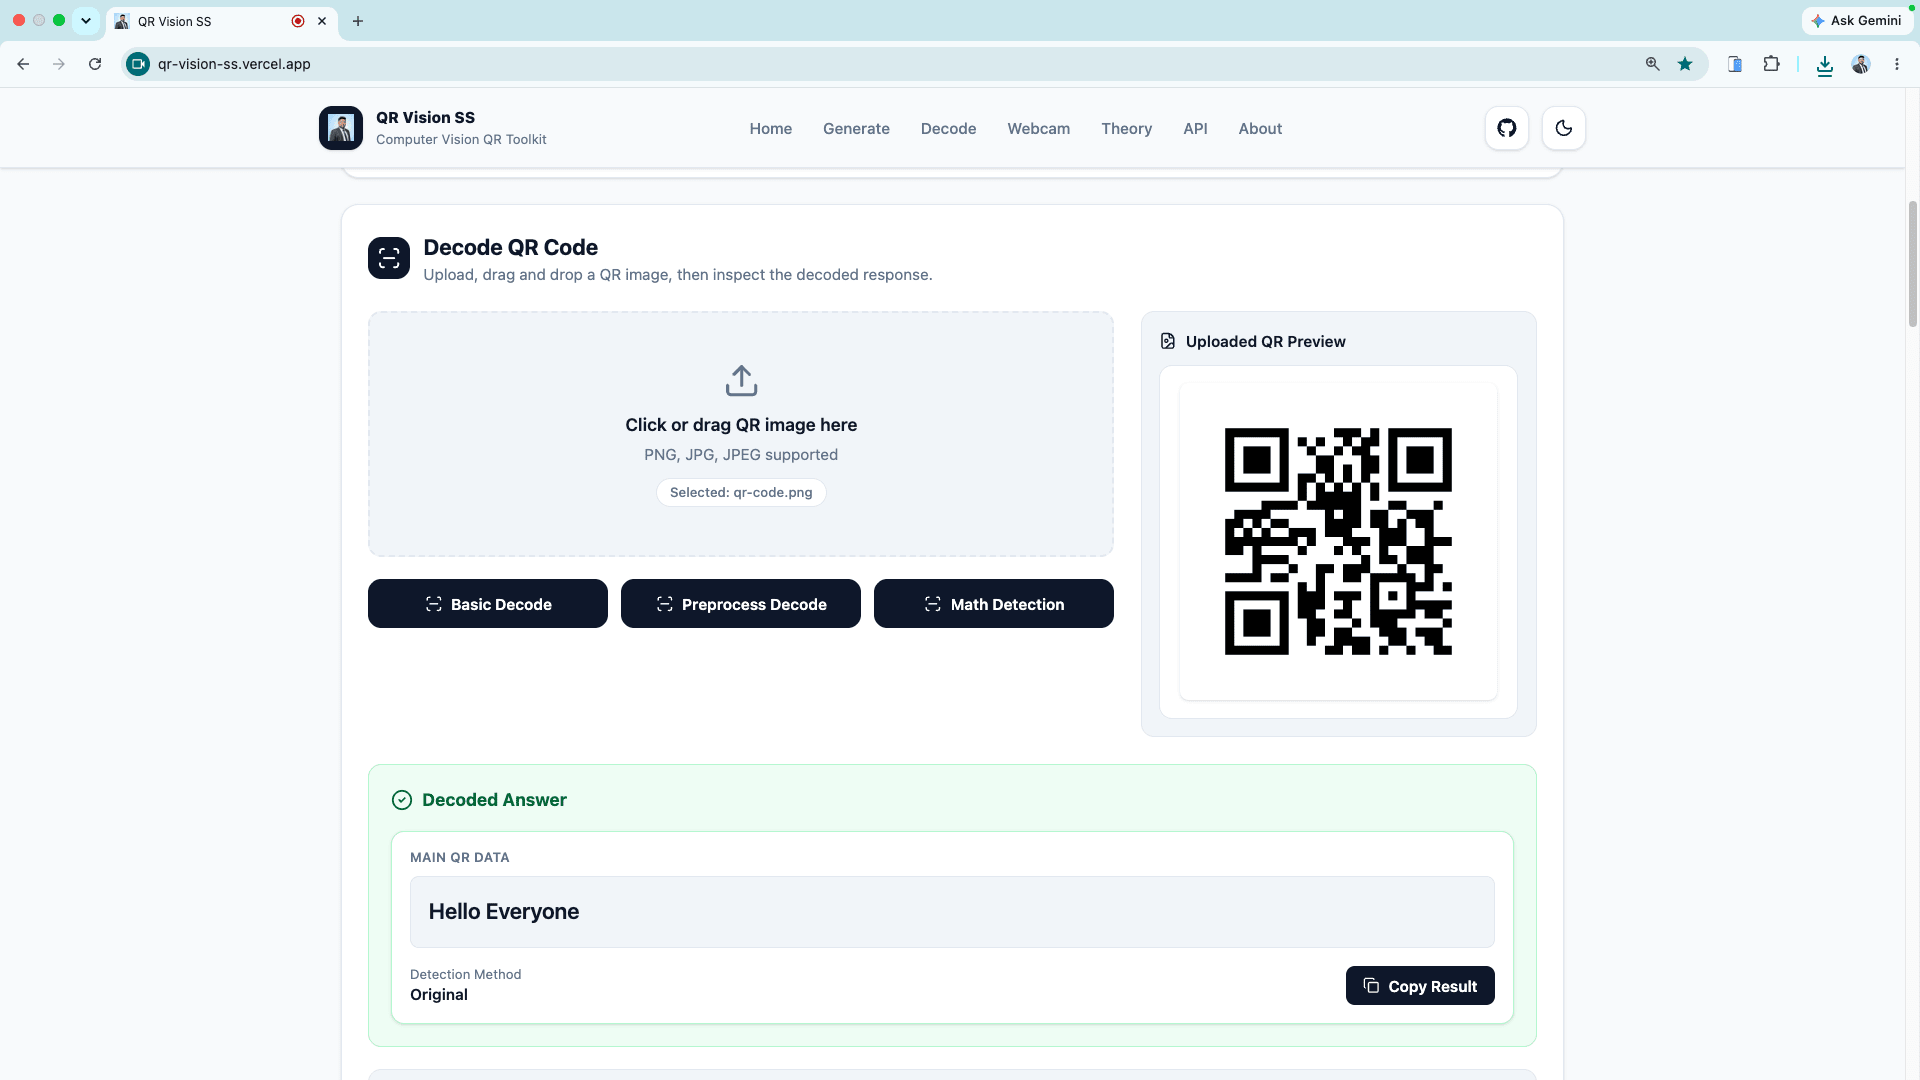Click the browser forward arrow
The width and height of the screenshot is (1920, 1080).
click(59, 64)
